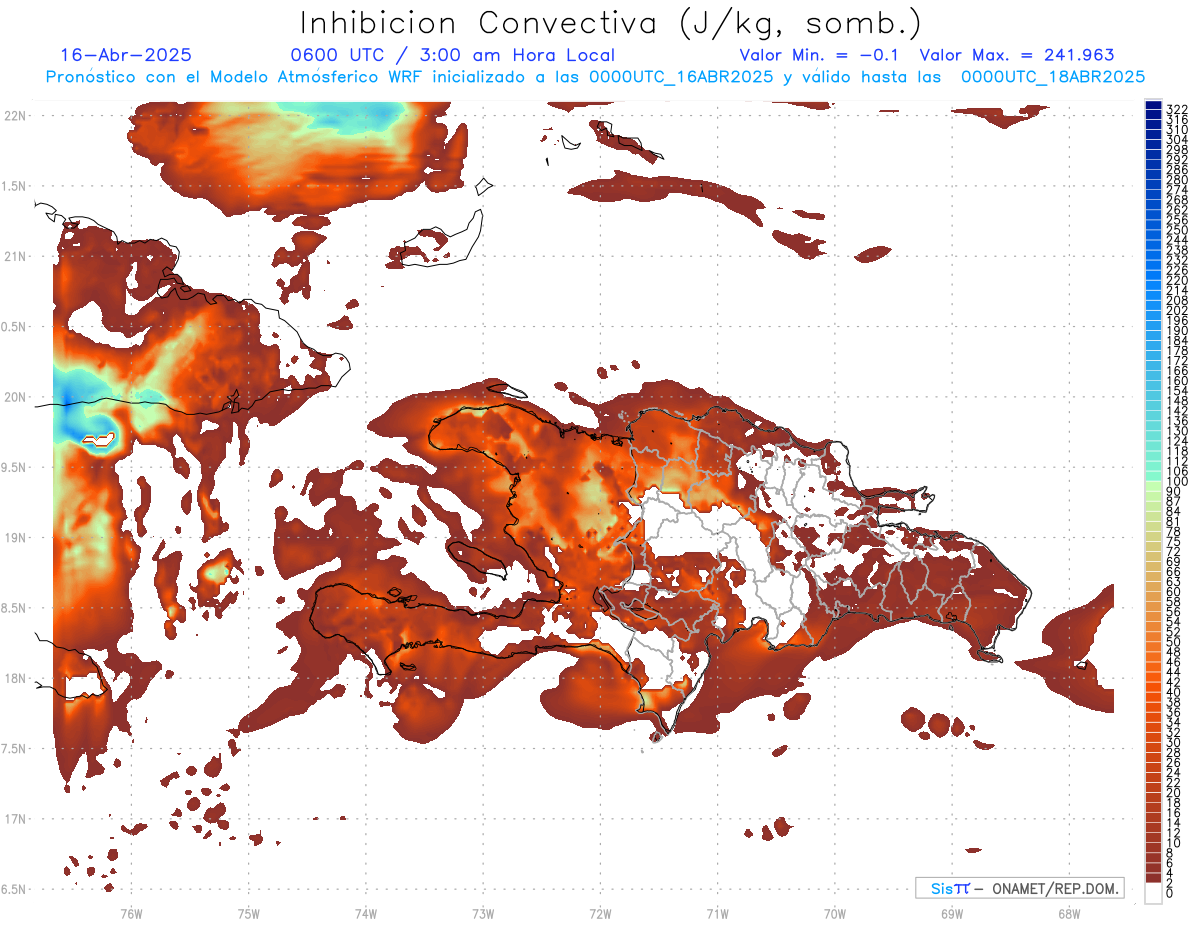Viewport: 1200px width, 927px height.
Task: Click the "22N" latitude label
Action: coord(15,116)
